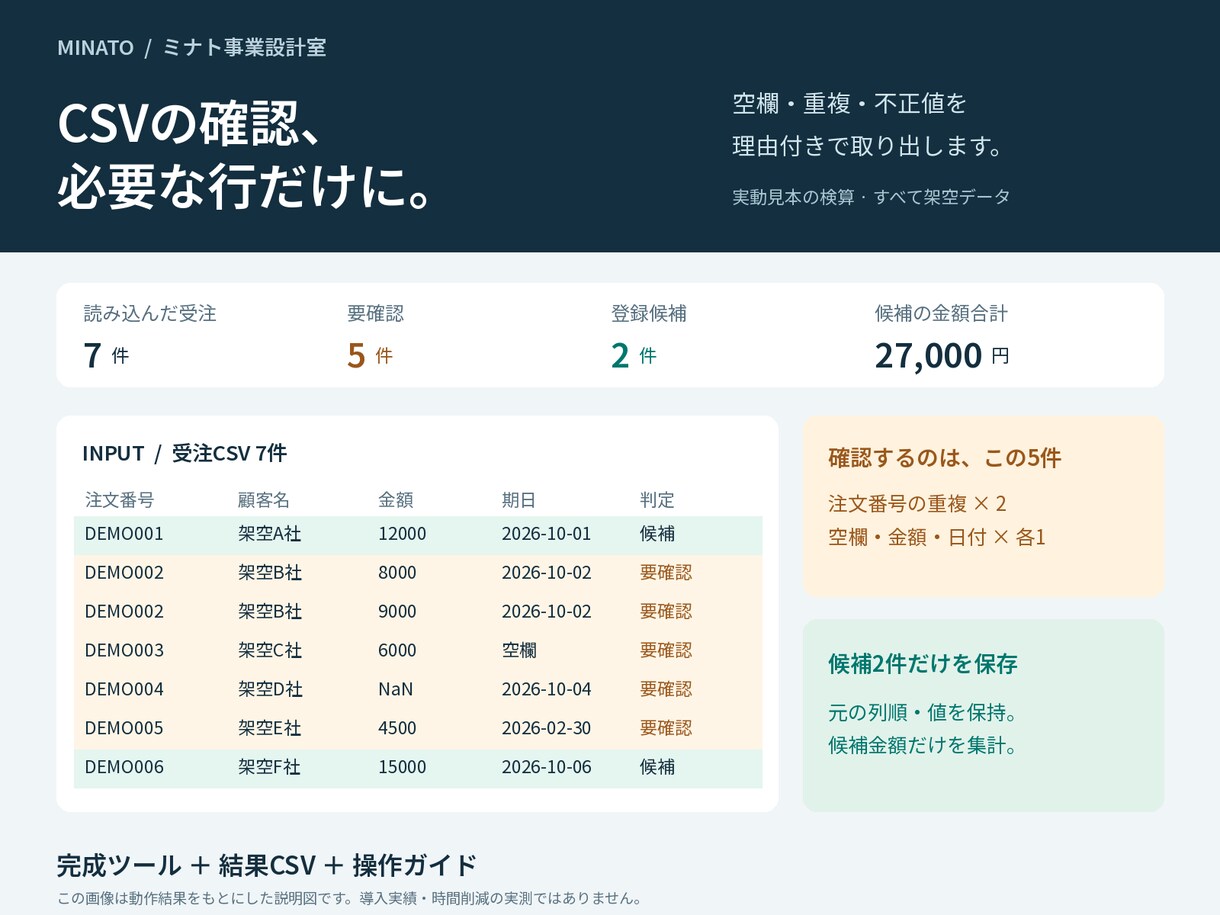Click the '7 件' loaded orders value
This screenshot has width=1220, height=915.
tap(106, 355)
